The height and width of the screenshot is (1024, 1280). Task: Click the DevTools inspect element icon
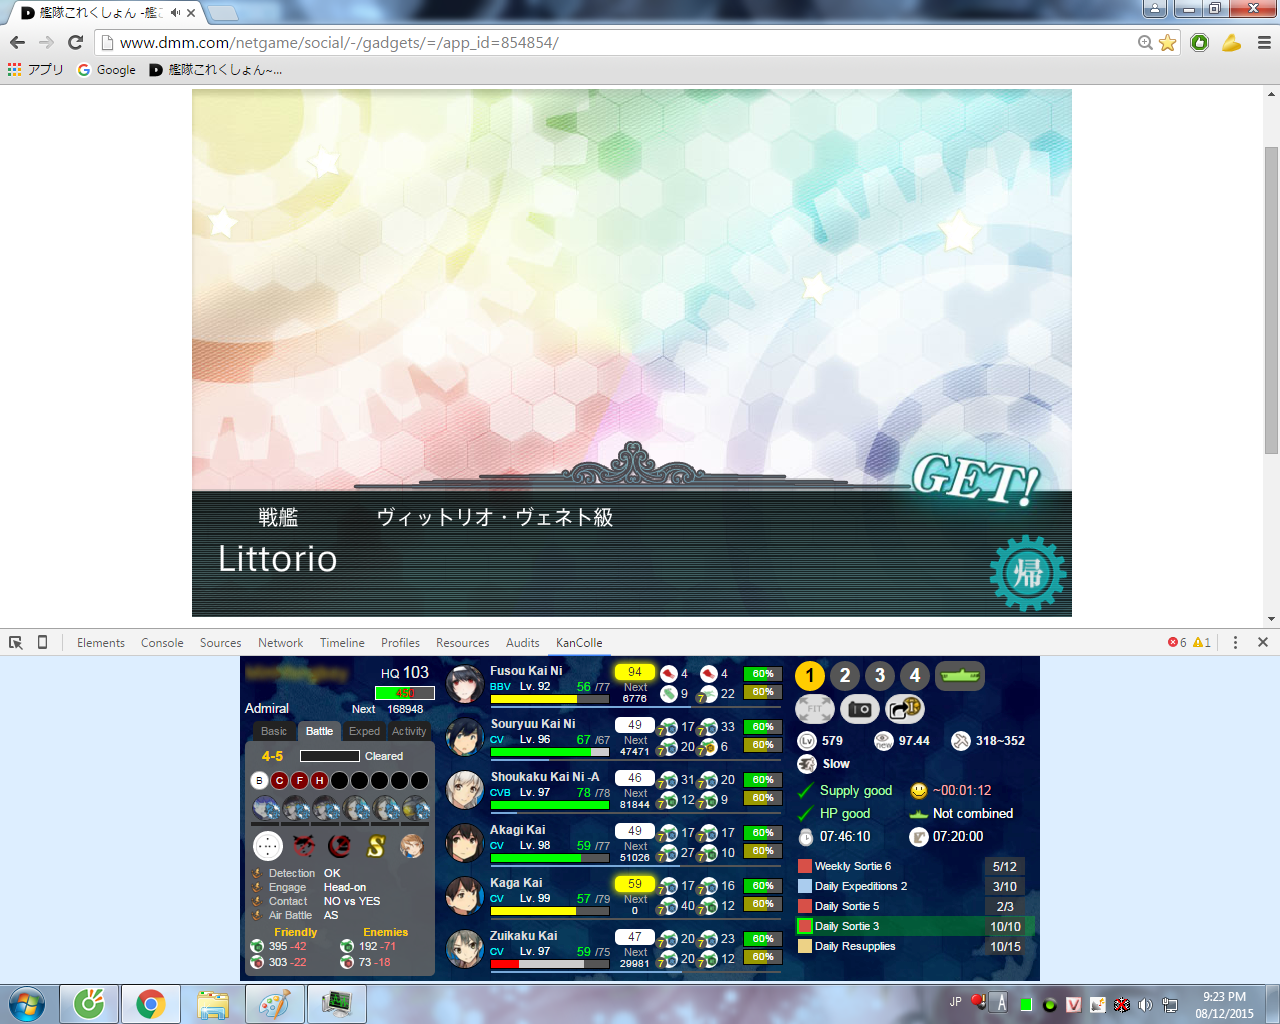(x=16, y=643)
